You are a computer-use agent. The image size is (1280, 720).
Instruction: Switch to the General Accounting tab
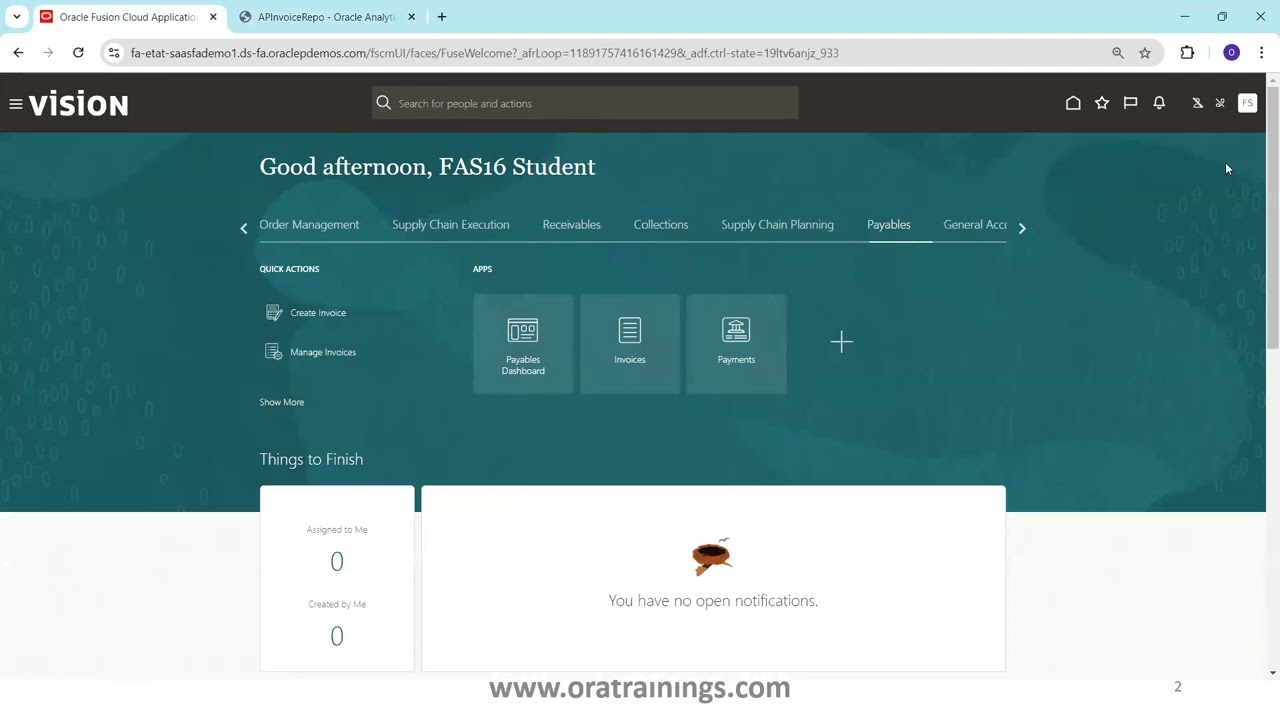[975, 225]
